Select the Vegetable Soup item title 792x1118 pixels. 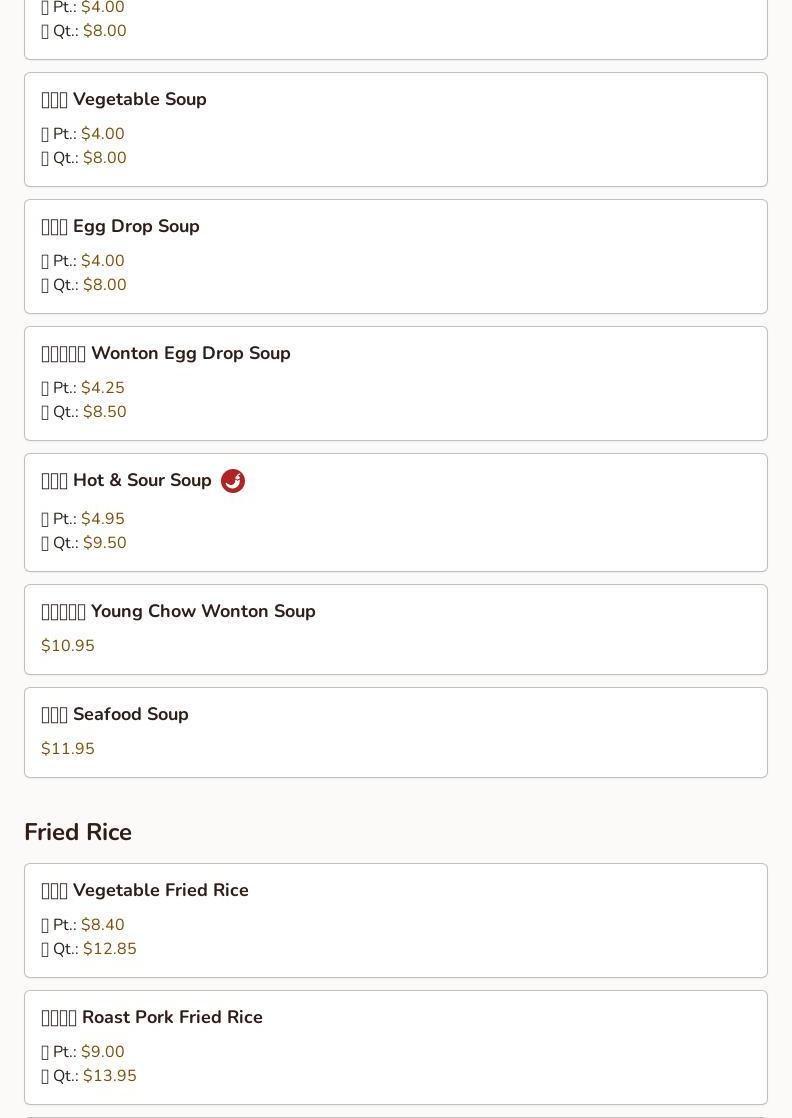coord(124,99)
